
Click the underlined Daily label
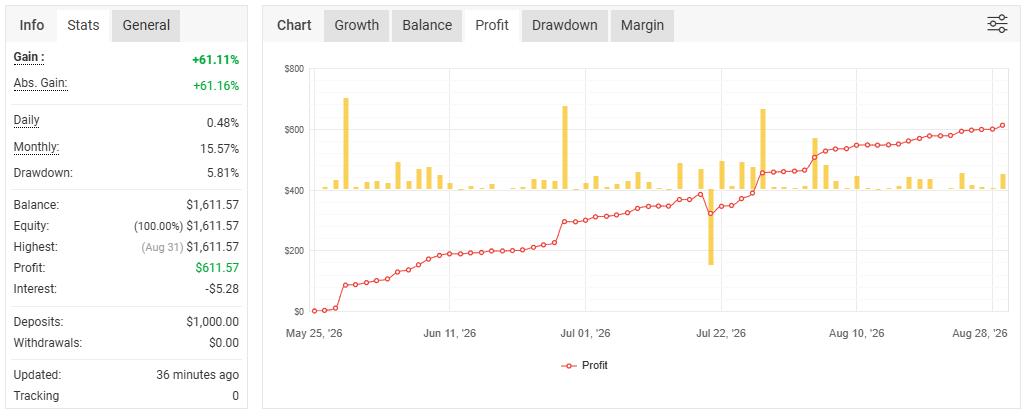26,121
